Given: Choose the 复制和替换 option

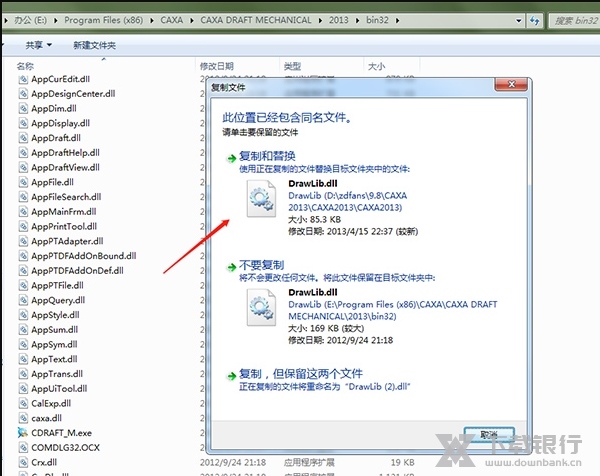Looking at the screenshot, I should coord(267,158).
